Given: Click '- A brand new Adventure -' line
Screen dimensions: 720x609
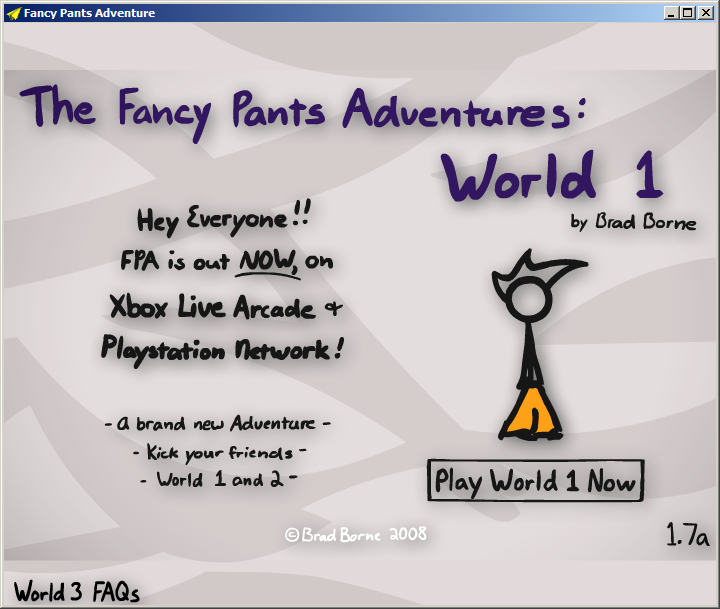Looking at the screenshot, I should click(x=218, y=423).
